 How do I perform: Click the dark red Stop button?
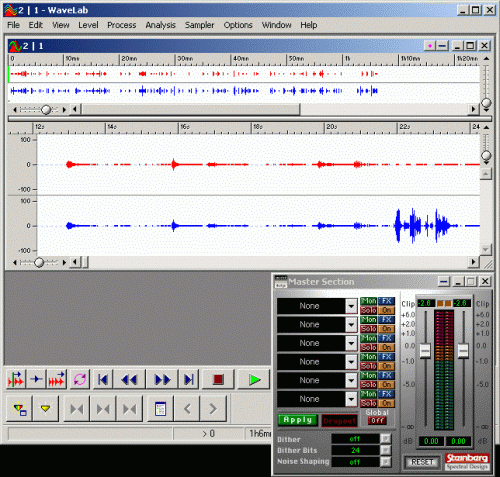click(218, 379)
